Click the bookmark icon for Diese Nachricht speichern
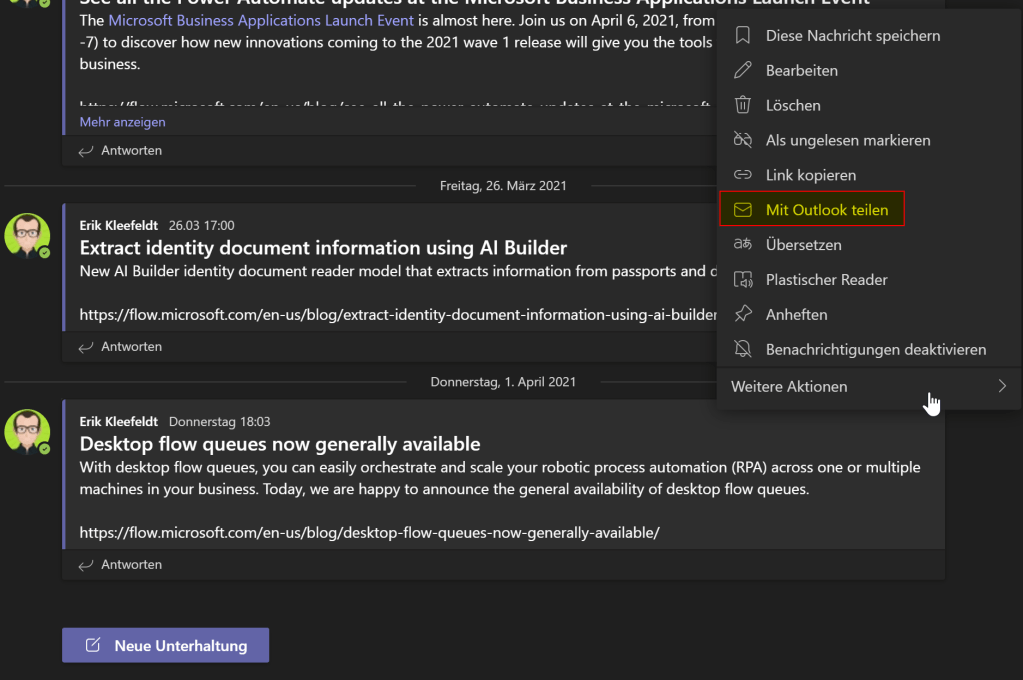Viewport: 1023px width, 680px height. [x=742, y=36]
